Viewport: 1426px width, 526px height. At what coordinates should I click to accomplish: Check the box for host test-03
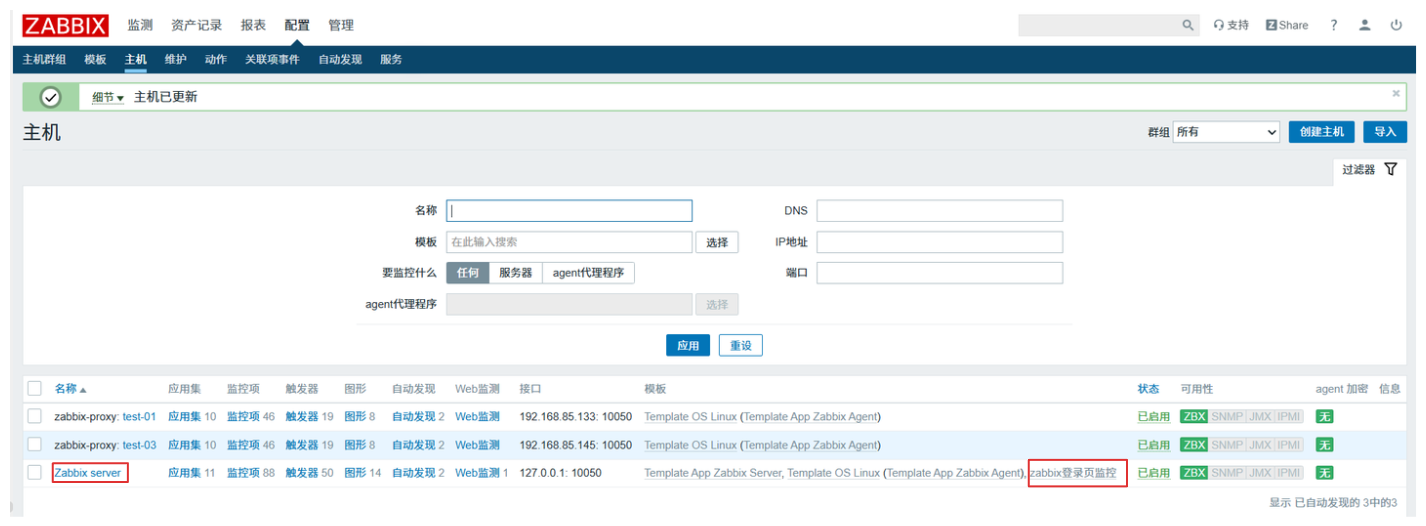coord(35,445)
